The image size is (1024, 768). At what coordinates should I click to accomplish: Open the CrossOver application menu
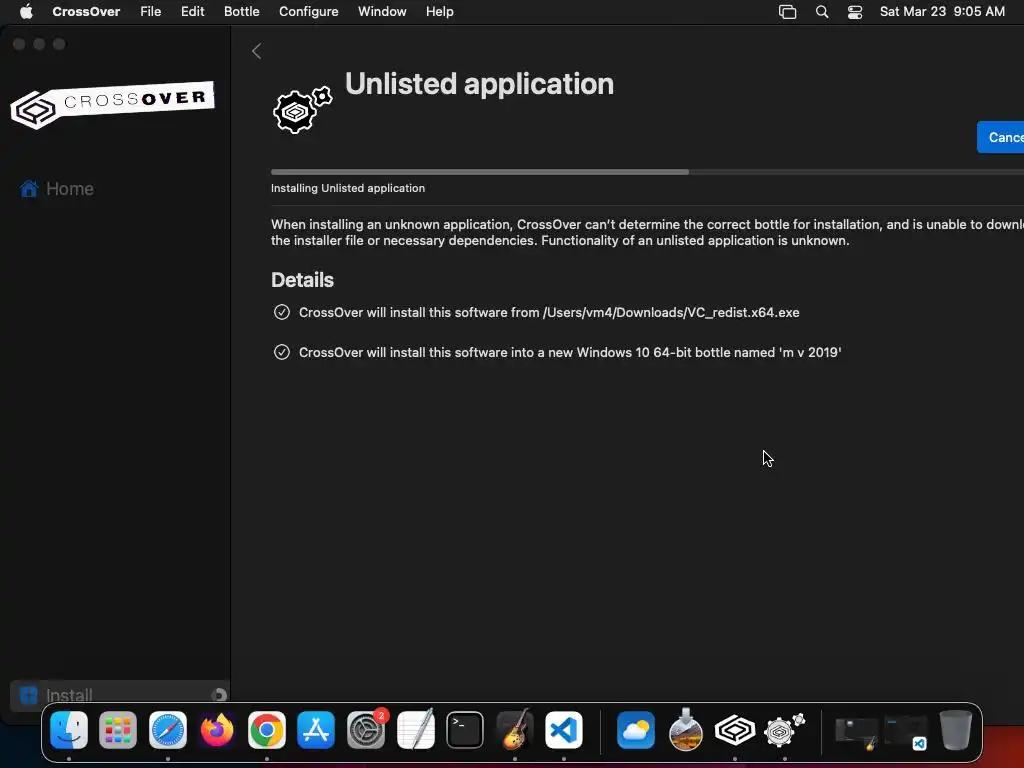tap(86, 12)
